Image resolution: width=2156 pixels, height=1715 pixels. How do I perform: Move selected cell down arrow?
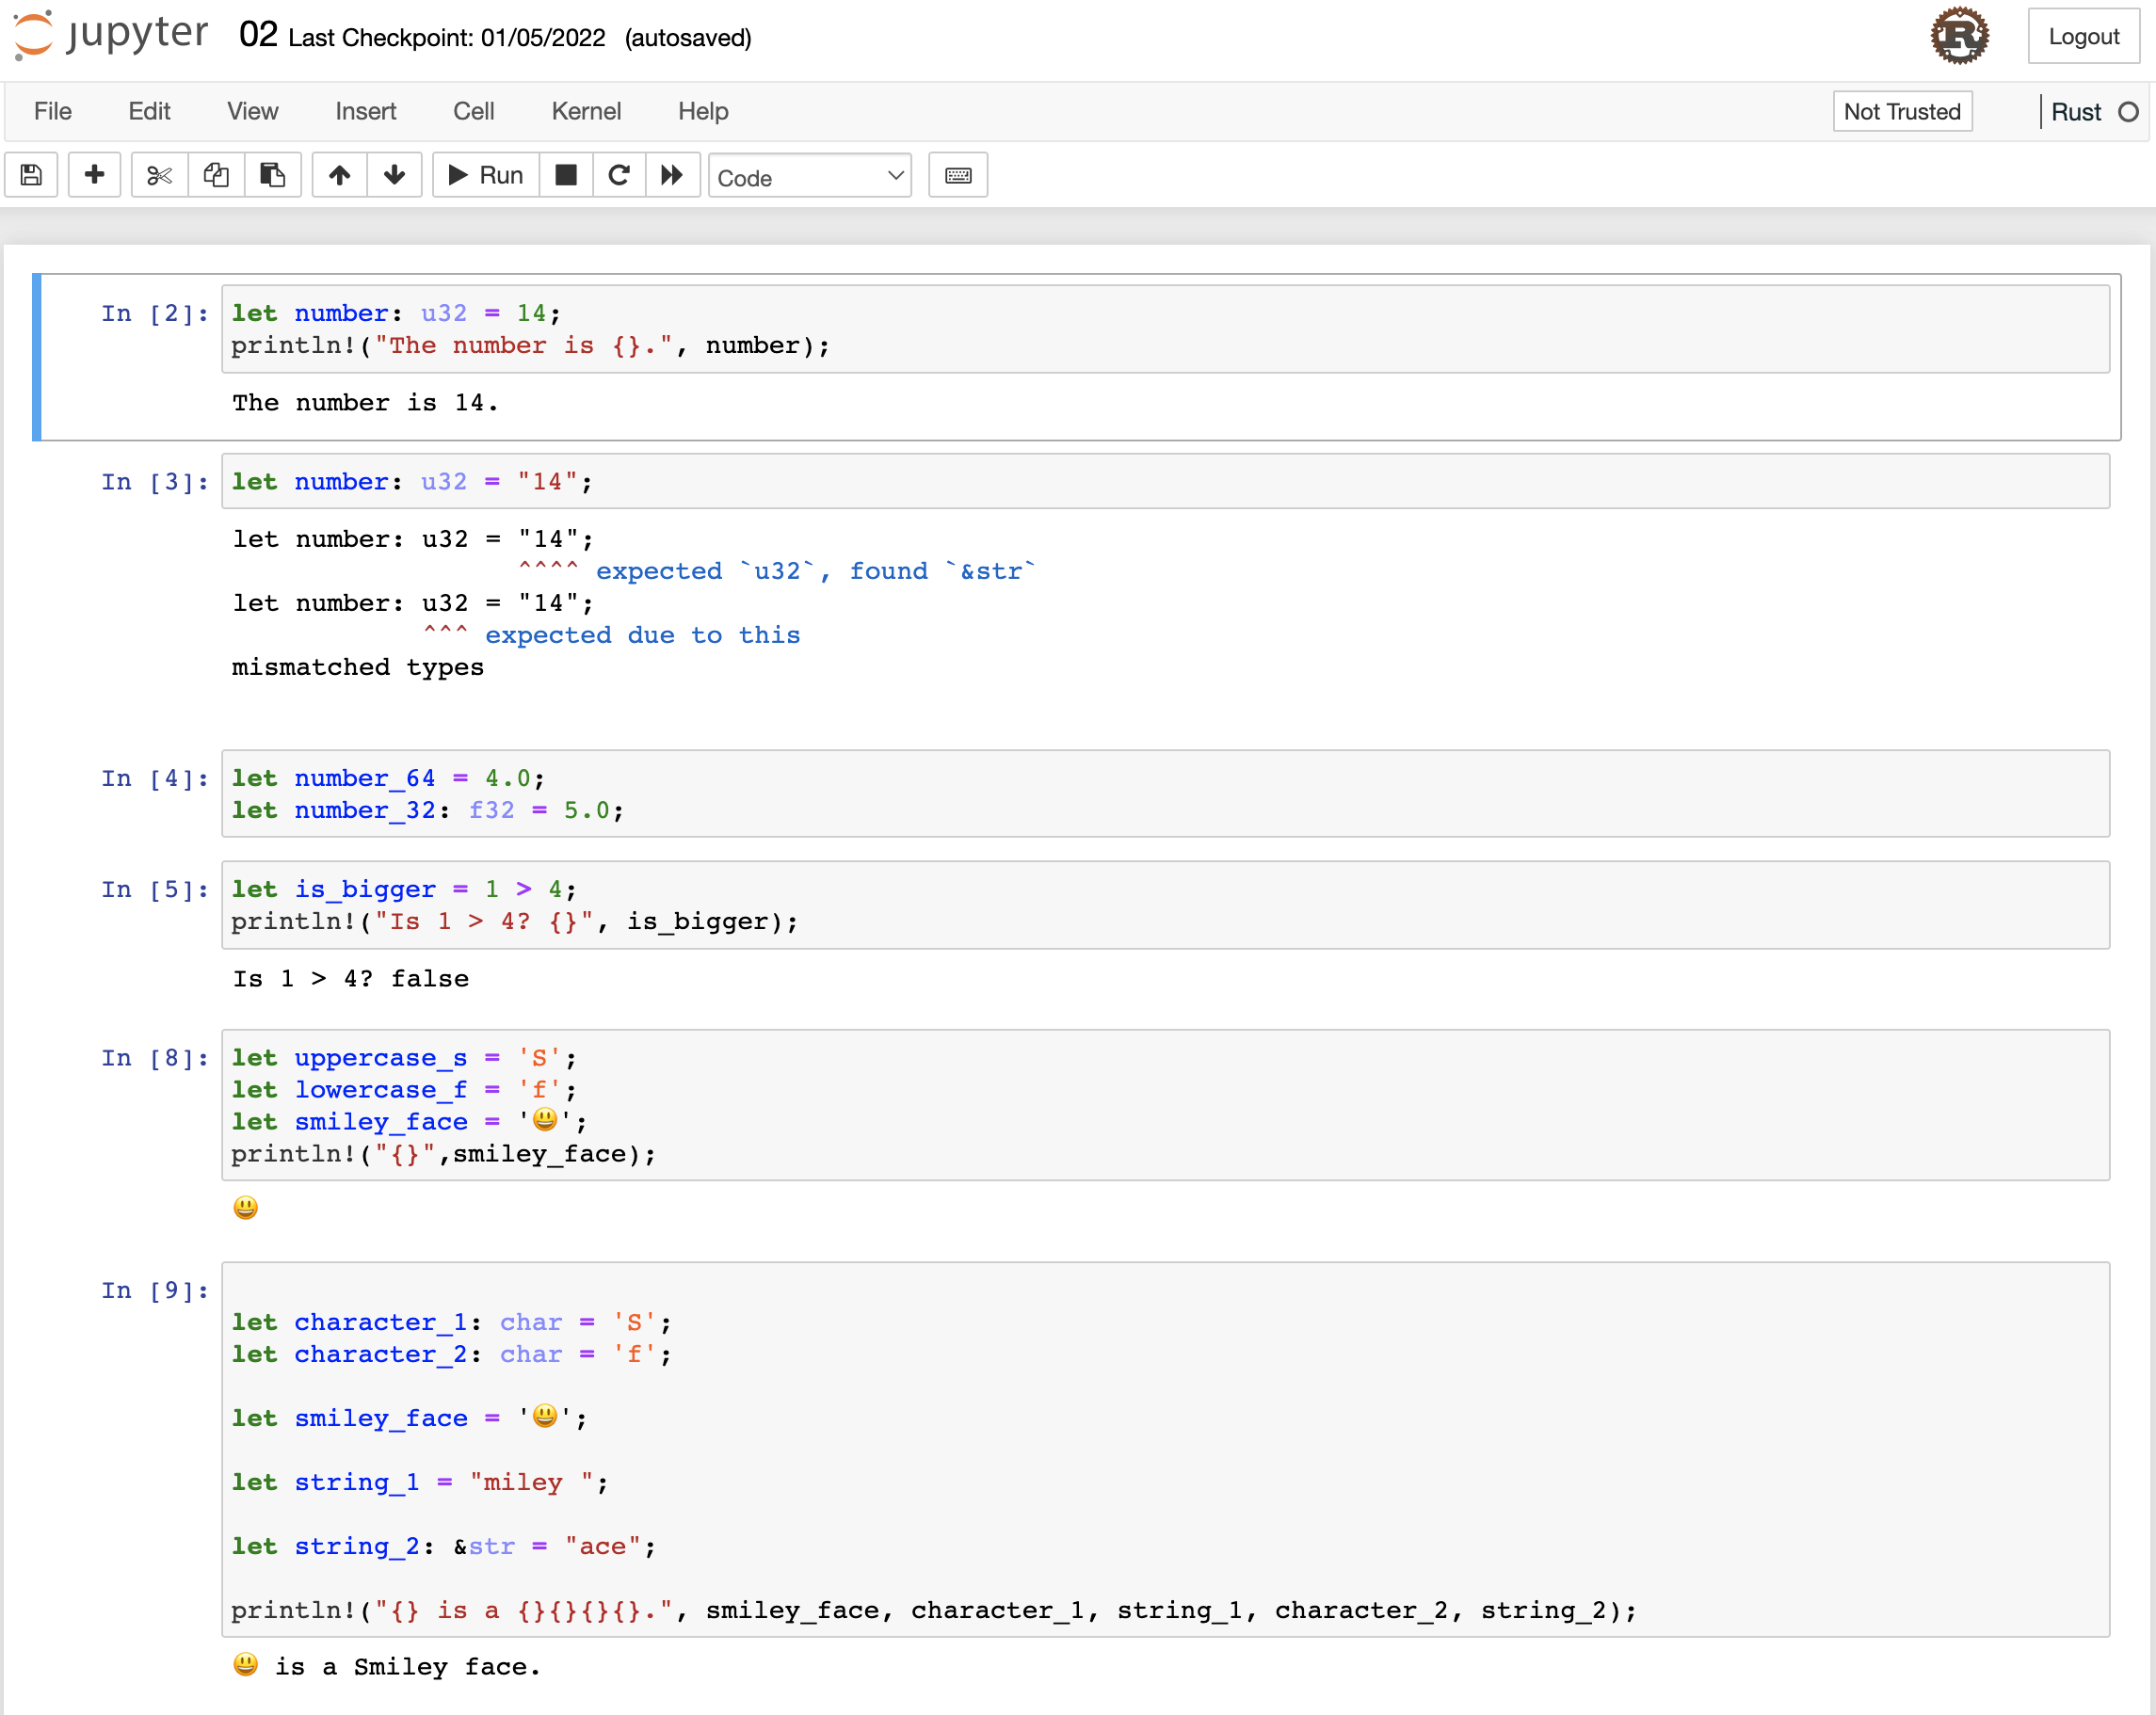point(394,175)
